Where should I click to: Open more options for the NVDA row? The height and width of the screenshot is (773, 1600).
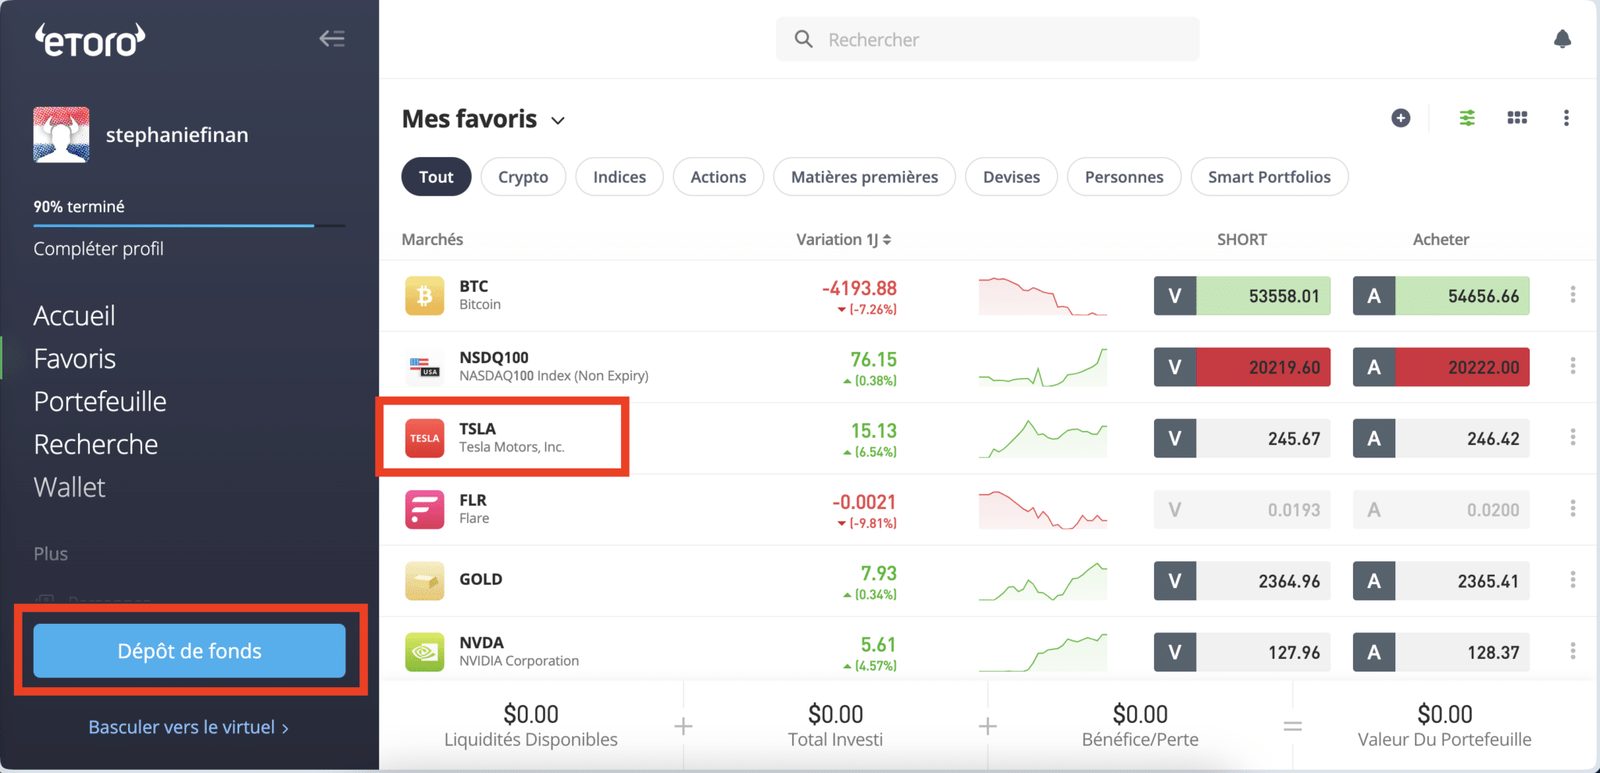pos(1573,651)
